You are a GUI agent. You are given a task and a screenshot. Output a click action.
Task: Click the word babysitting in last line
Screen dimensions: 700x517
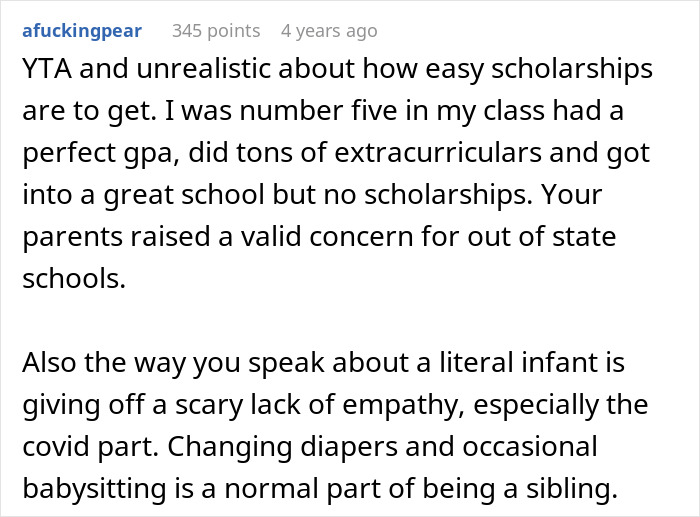click(x=94, y=489)
